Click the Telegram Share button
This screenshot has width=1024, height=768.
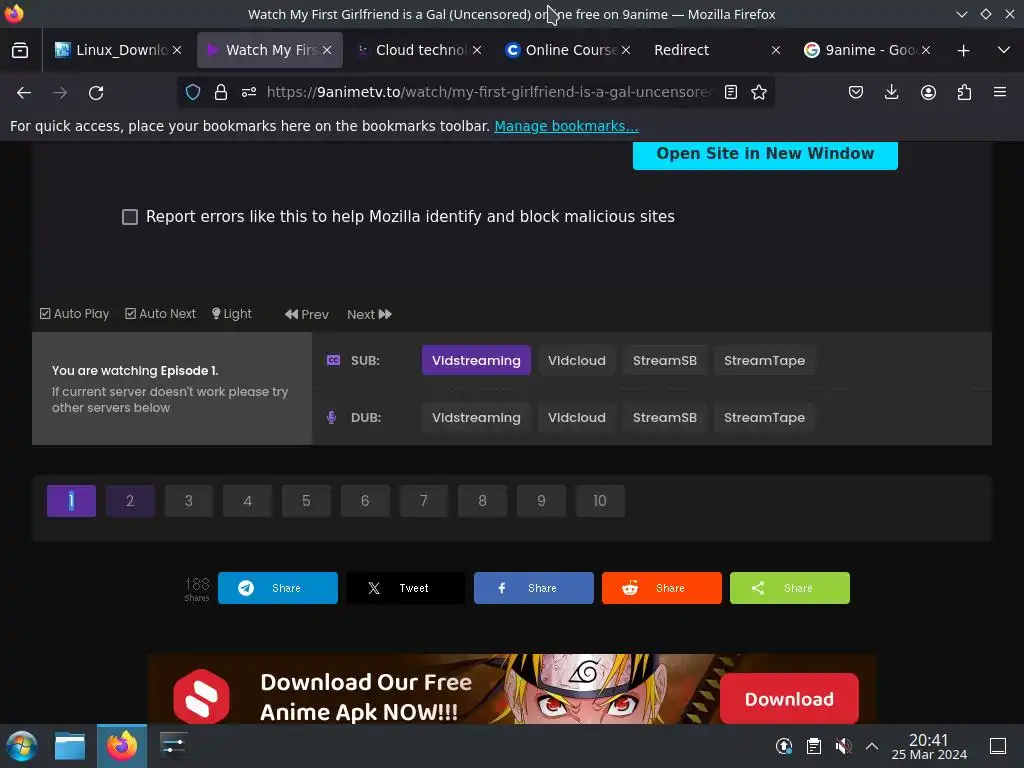click(x=278, y=588)
